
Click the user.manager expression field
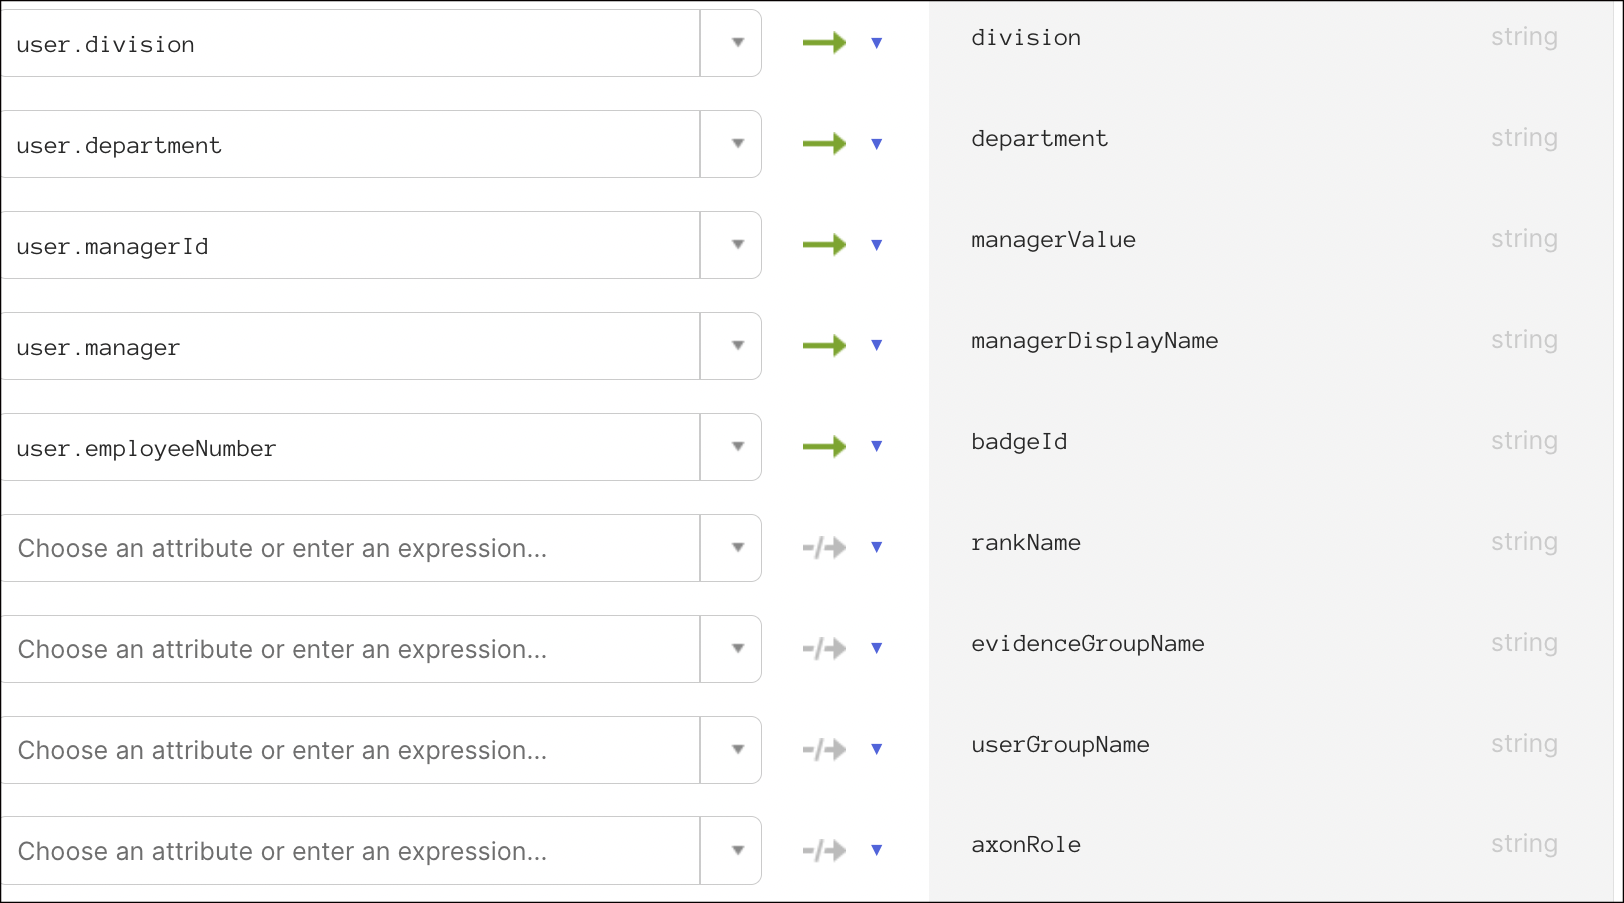pyautogui.click(x=350, y=347)
